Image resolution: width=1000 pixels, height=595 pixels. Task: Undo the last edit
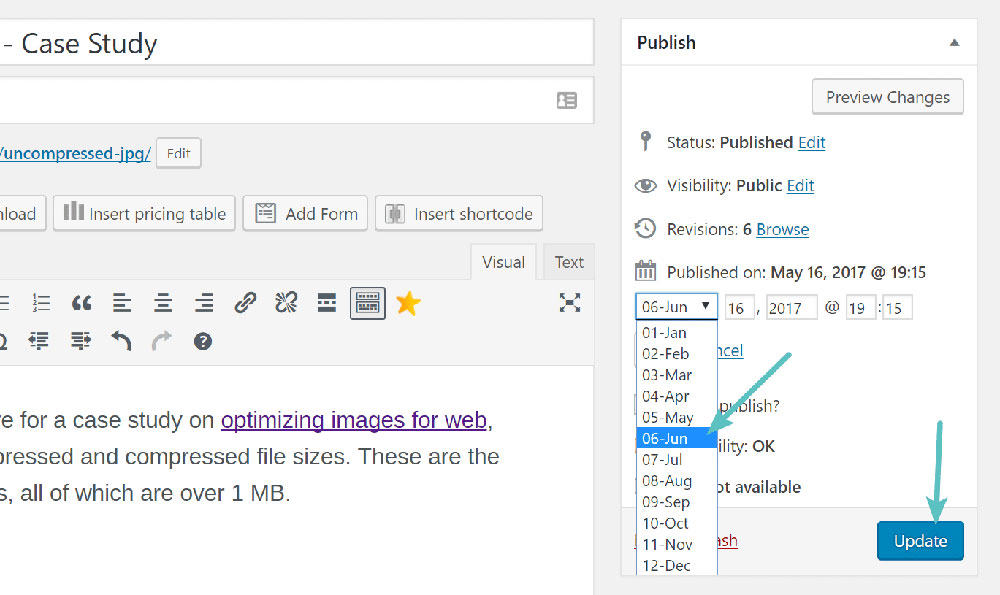(x=121, y=342)
